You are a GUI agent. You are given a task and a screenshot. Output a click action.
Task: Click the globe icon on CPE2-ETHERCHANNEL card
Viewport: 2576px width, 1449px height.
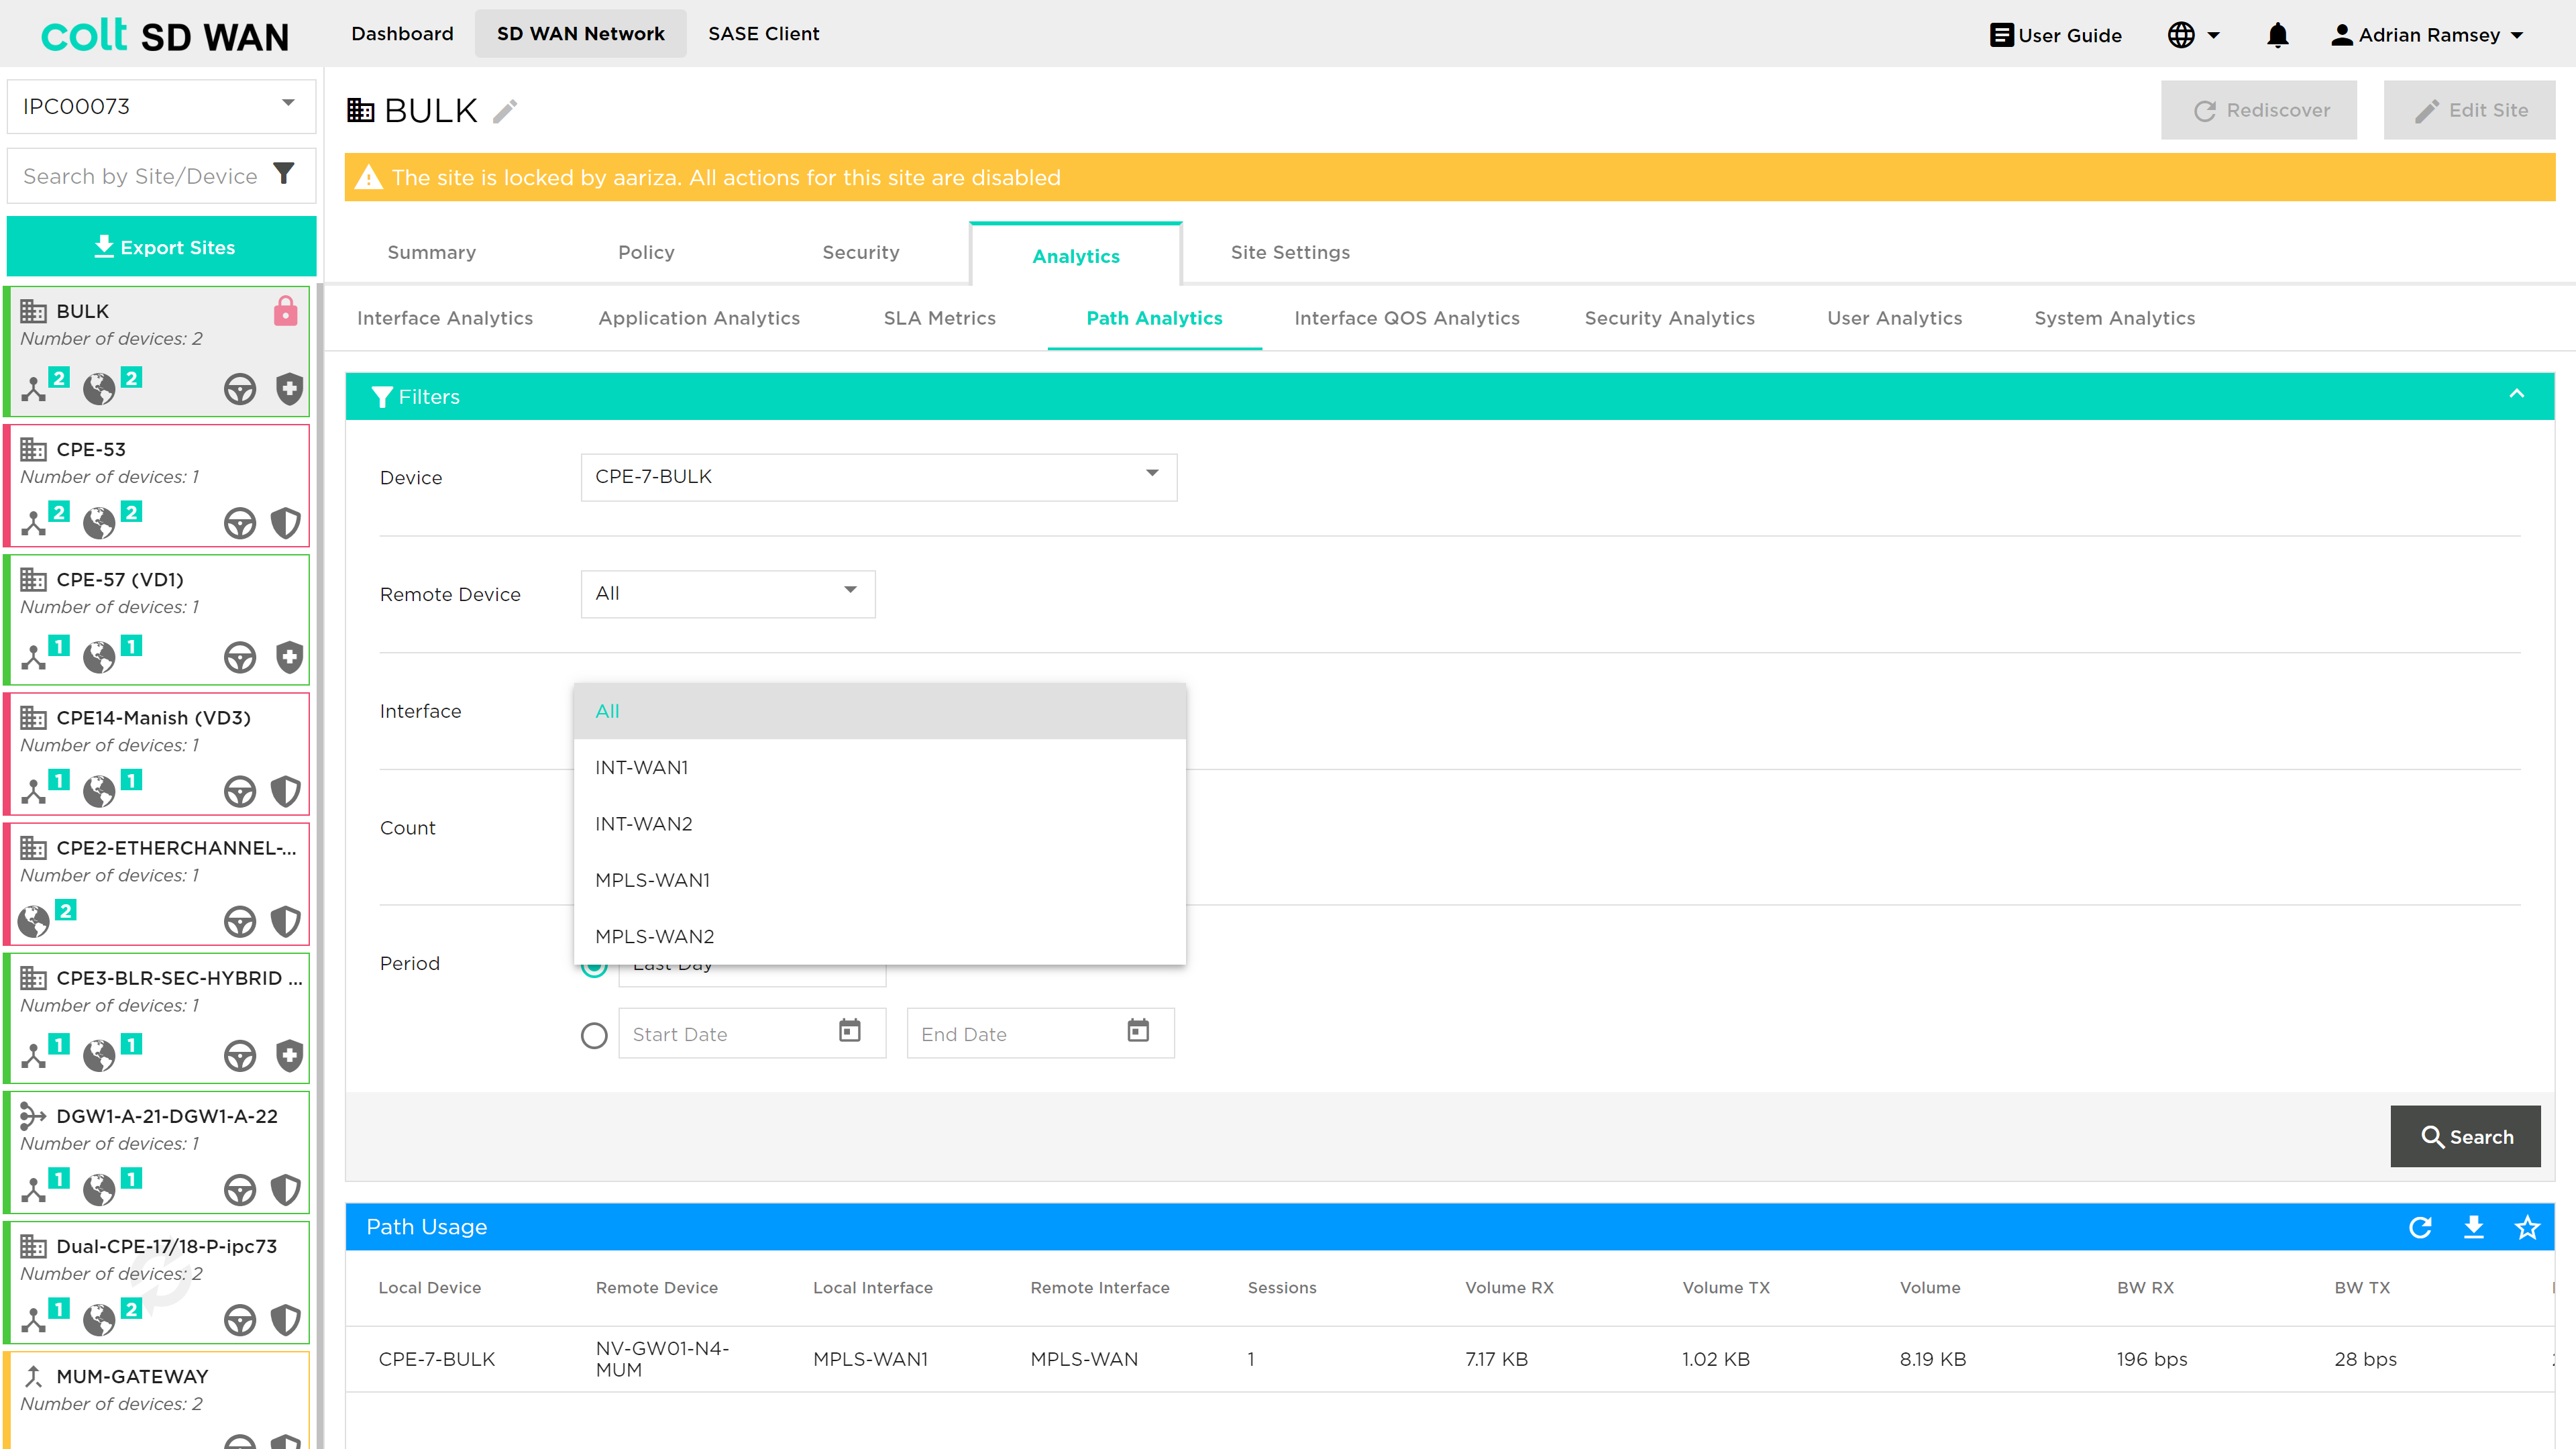(34, 921)
